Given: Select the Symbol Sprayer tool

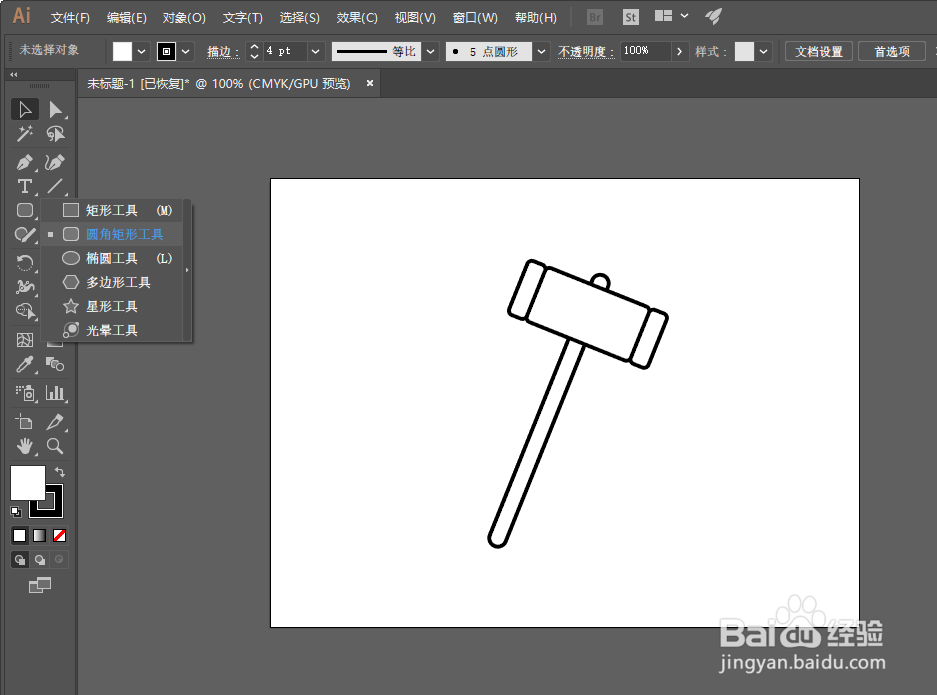Looking at the screenshot, I should click(x=25, y=393).
